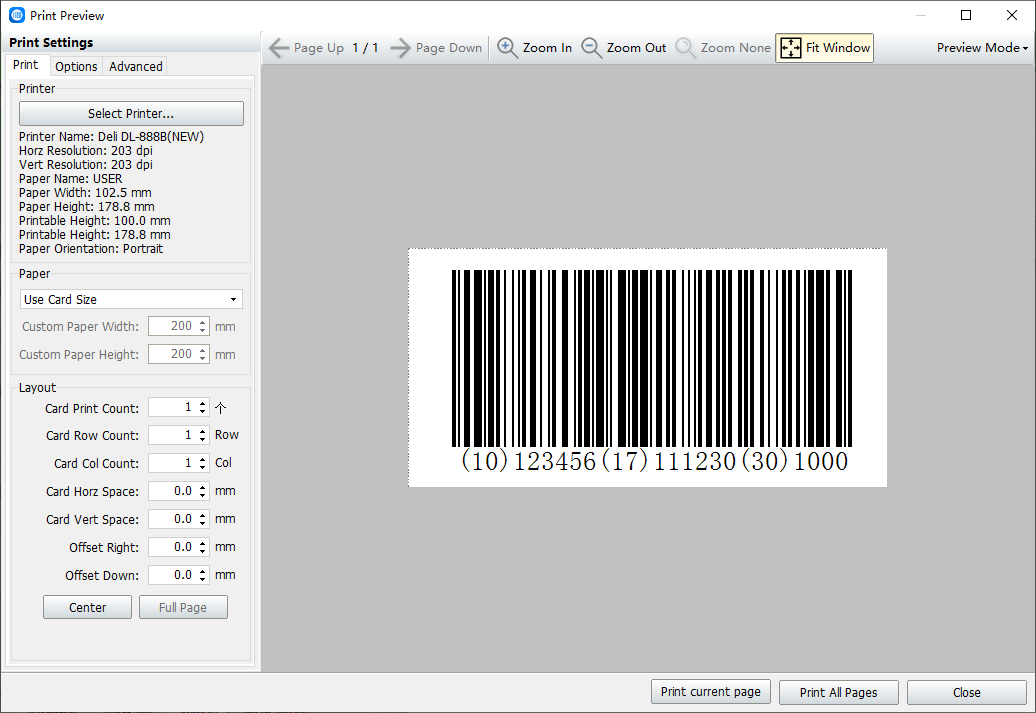
Task: Open the Select Printer dialog
Action: [131, 114]
